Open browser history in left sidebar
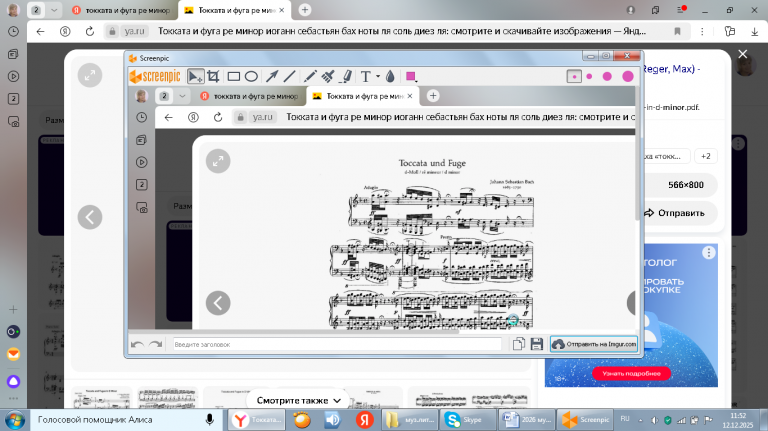The image size is (768, 431). [13, 31]
